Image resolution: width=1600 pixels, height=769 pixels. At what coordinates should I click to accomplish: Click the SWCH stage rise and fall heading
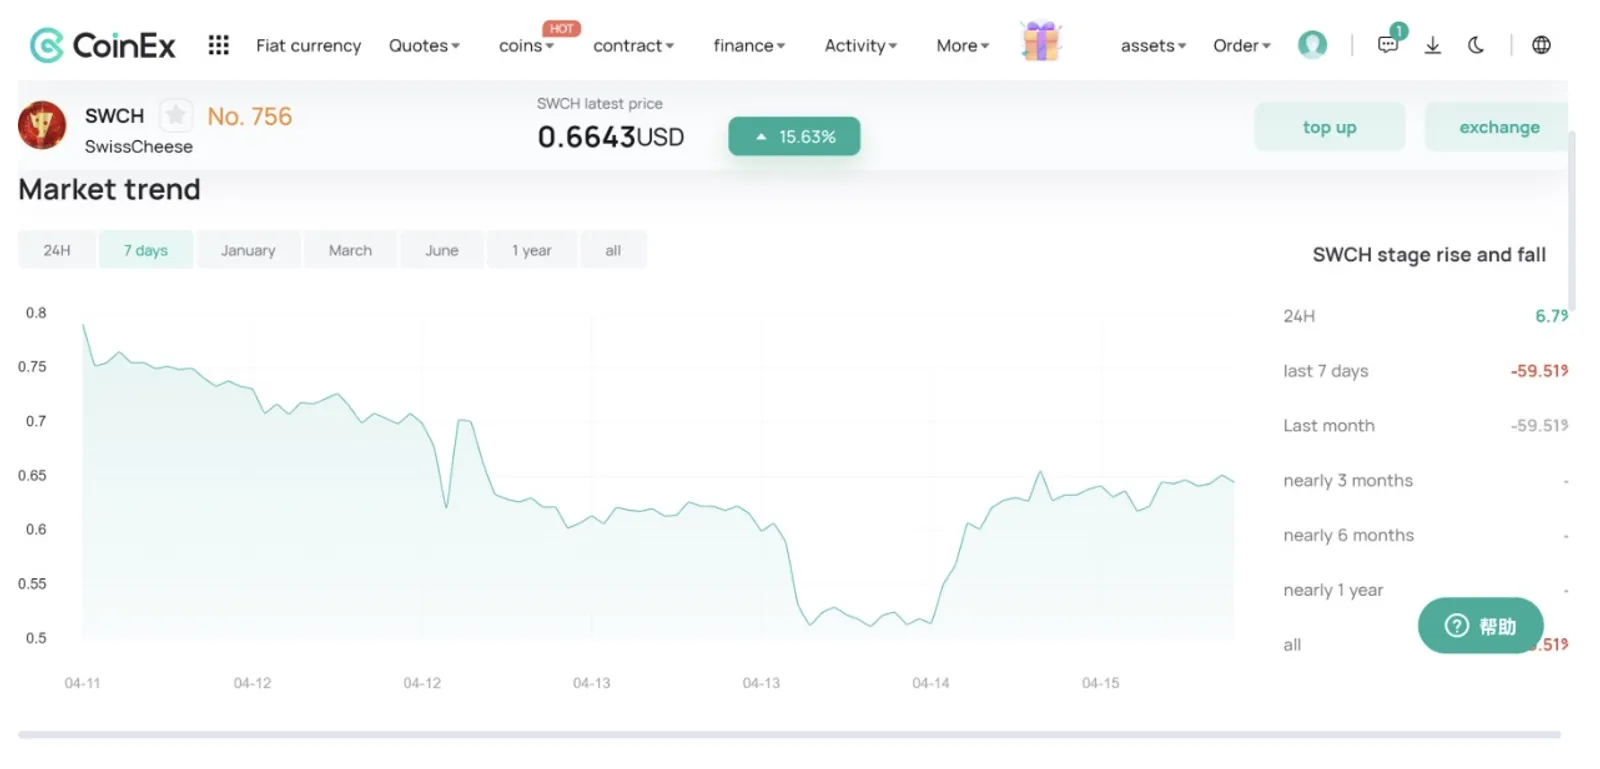pos(1429,255)
